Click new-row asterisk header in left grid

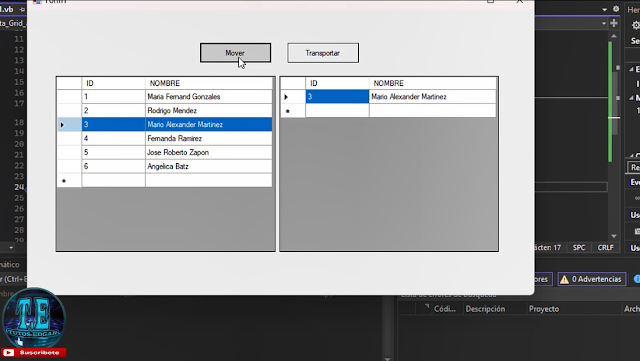click(x=69, y=180)
